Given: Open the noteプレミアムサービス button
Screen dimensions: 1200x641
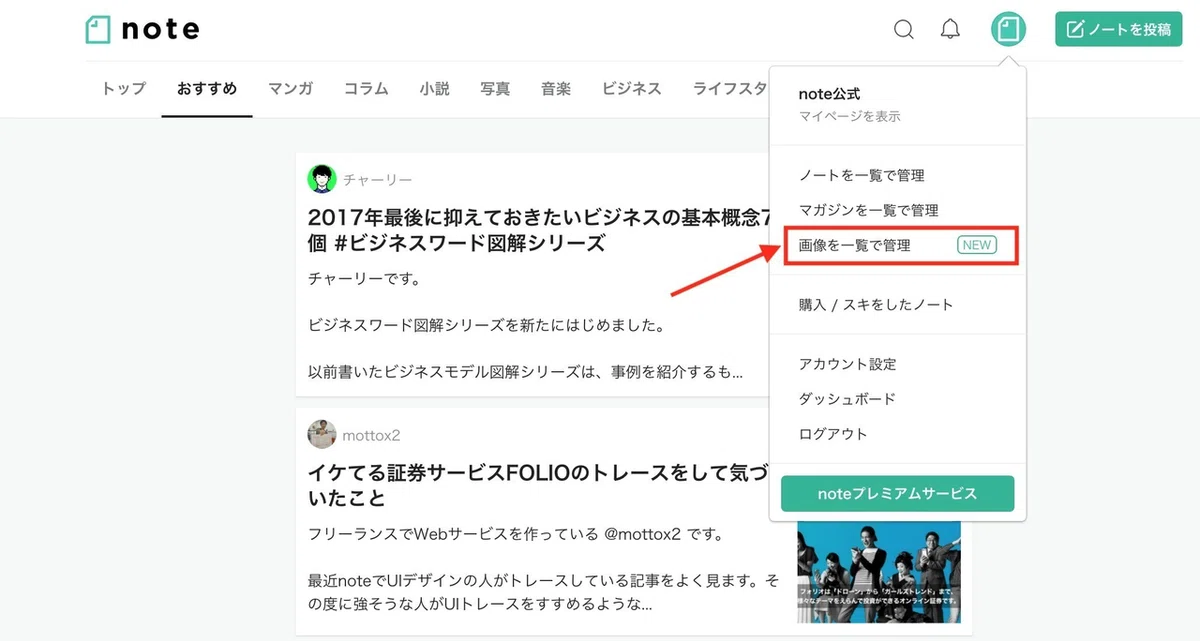Looking at the screenshot, I should coord(898,494).
